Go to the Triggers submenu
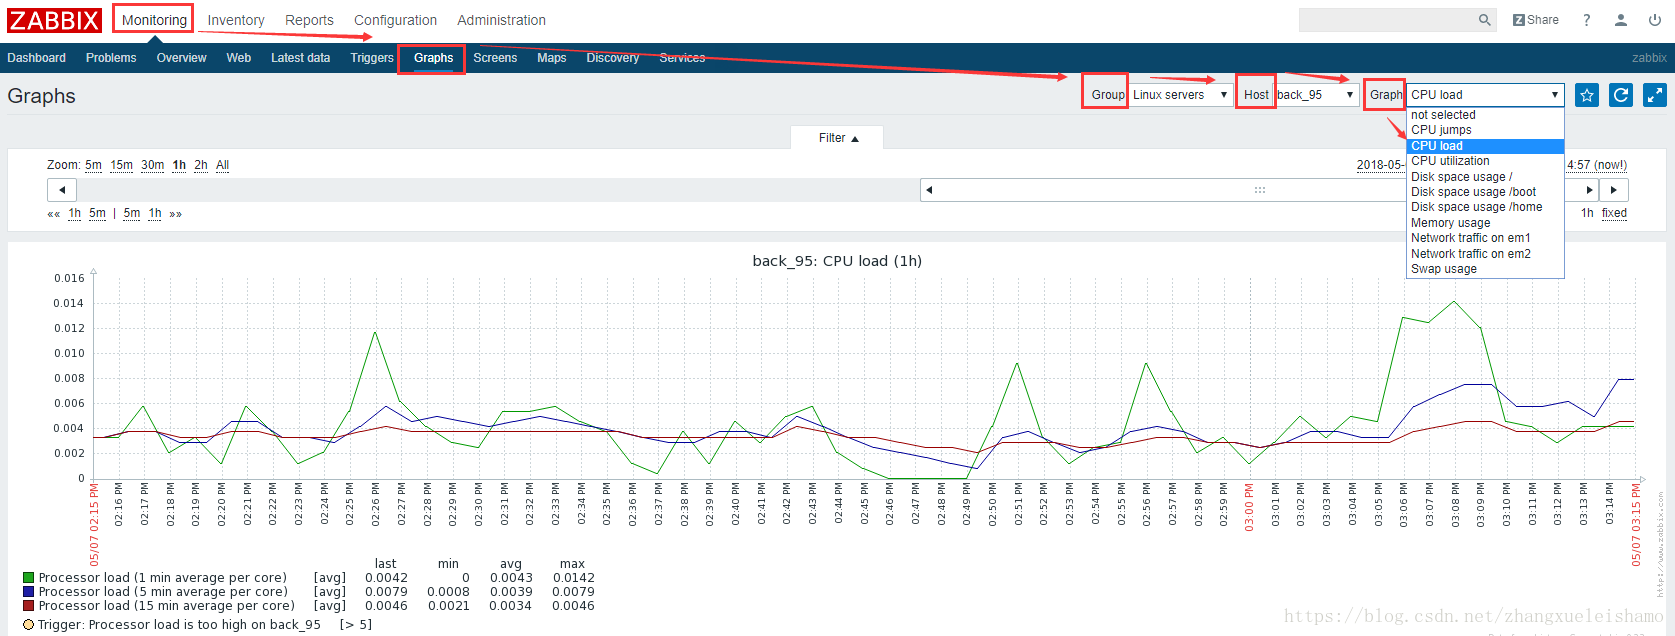1675x636 pixels. [372, 58]
